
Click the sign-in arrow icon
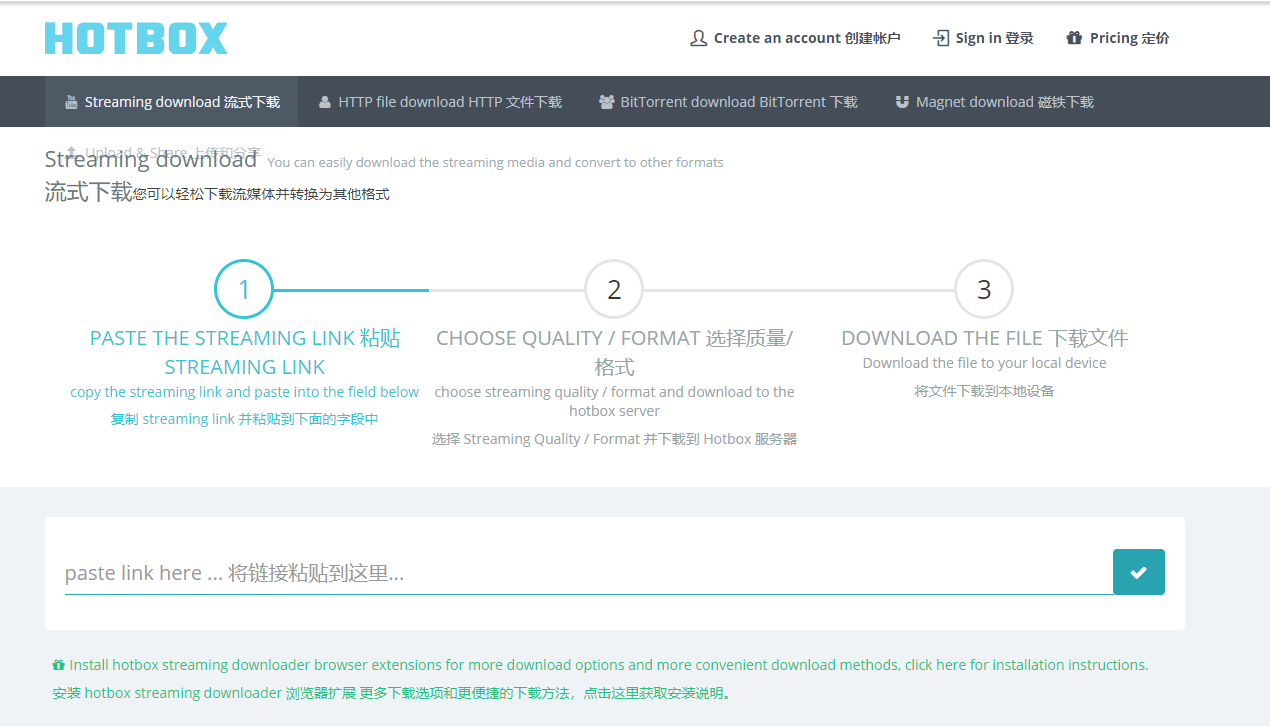point(940,38)
